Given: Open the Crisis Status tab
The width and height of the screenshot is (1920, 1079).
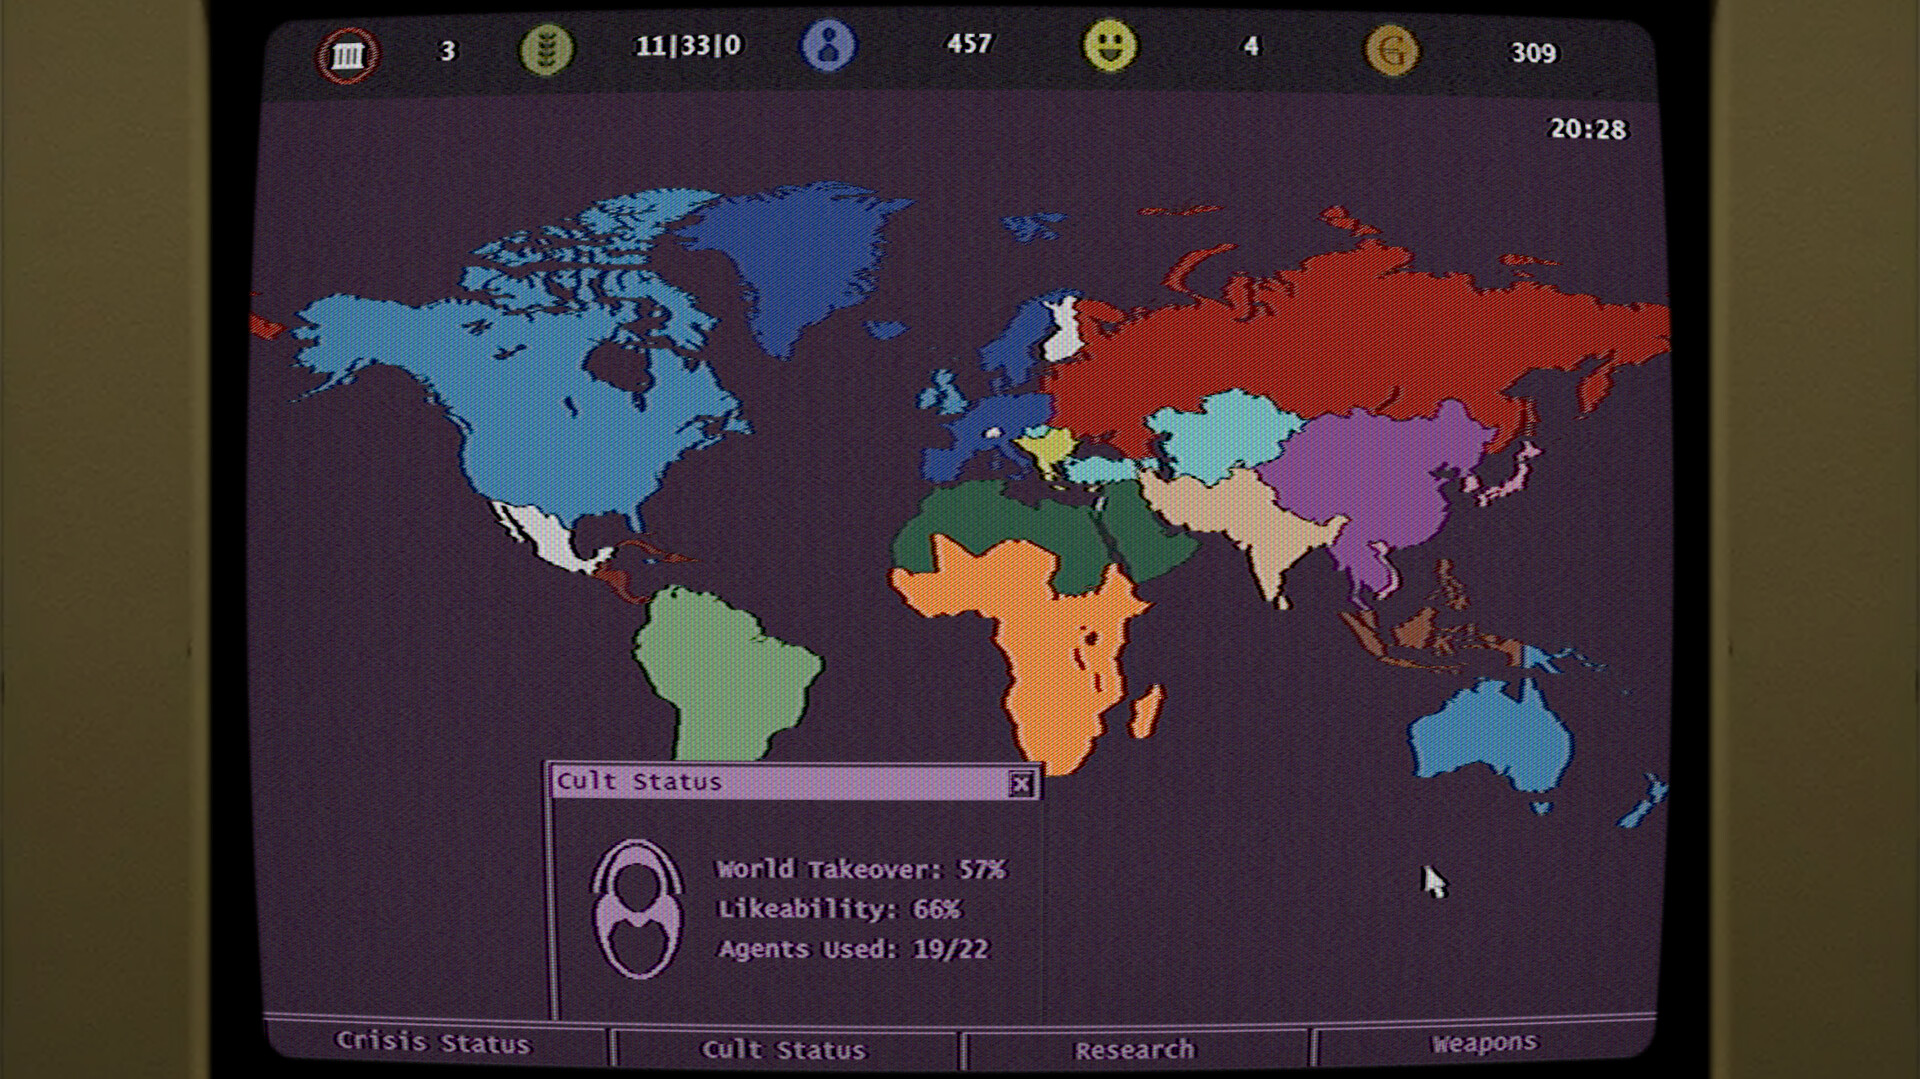Looking at the screenshot, I should tap(434, 1045).
